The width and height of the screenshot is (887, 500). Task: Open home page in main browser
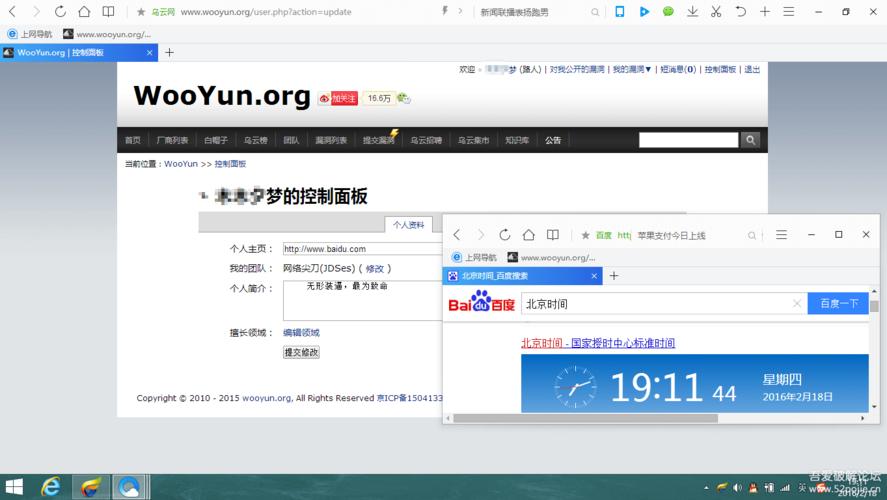tap(84, 11)
